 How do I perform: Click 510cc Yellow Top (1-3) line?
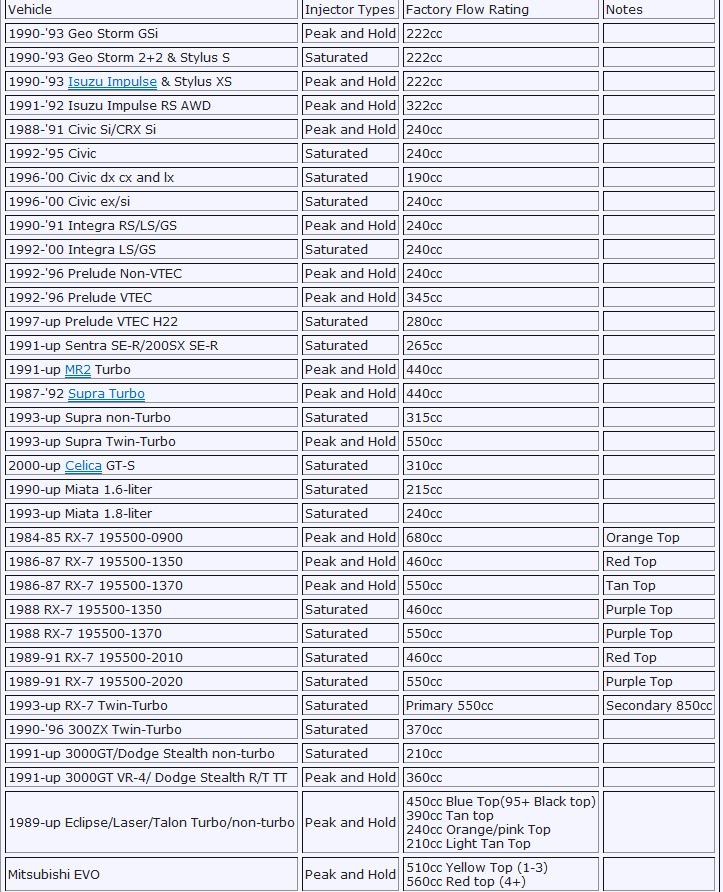point(477,868)
